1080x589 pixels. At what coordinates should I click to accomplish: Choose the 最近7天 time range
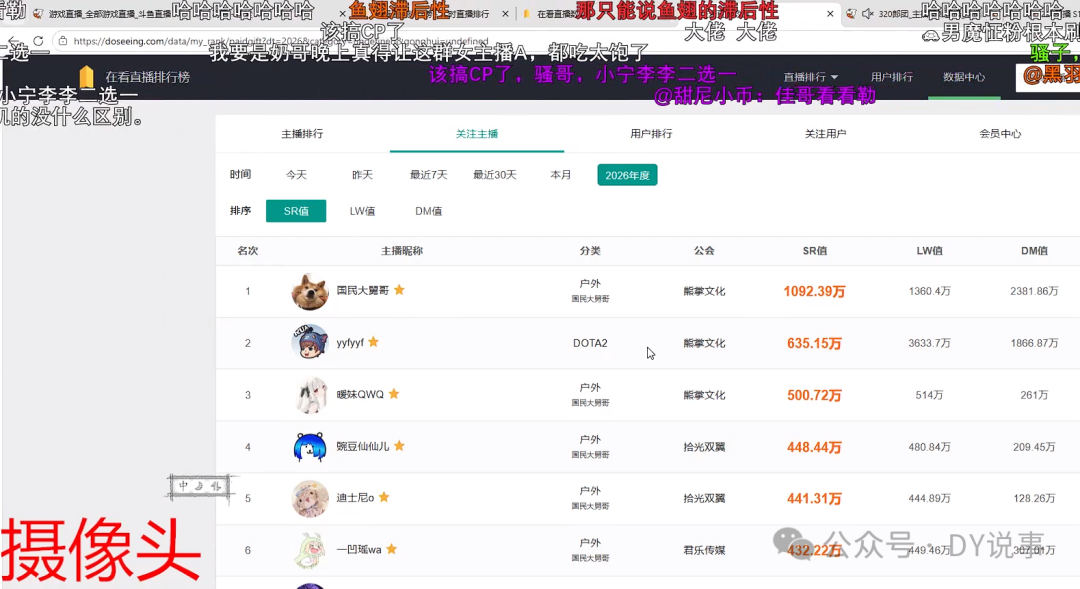point(428,175)
